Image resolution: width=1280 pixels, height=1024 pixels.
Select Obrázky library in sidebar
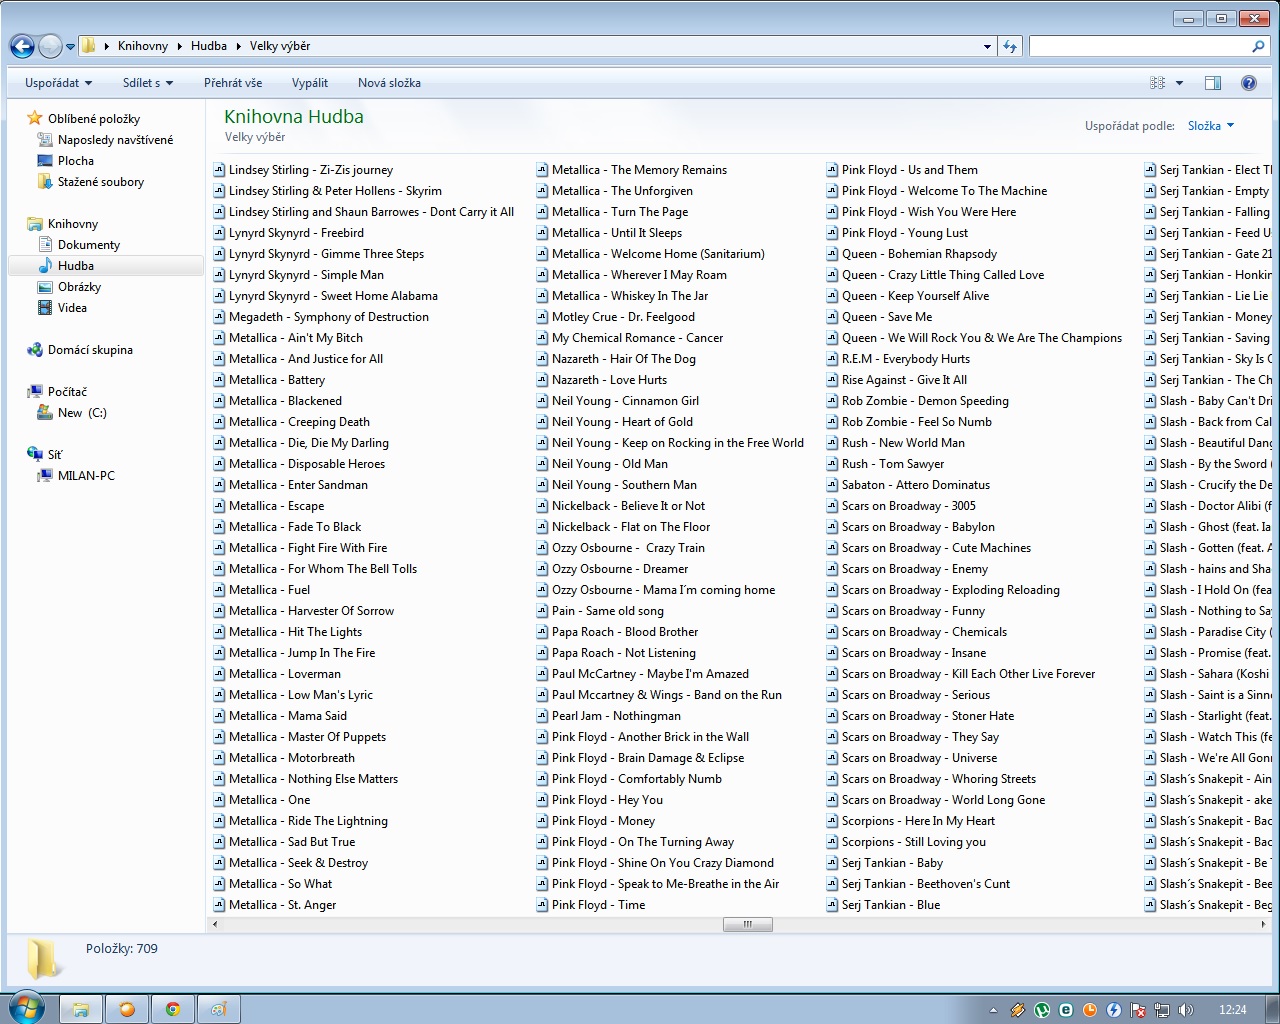pos(79,287)
